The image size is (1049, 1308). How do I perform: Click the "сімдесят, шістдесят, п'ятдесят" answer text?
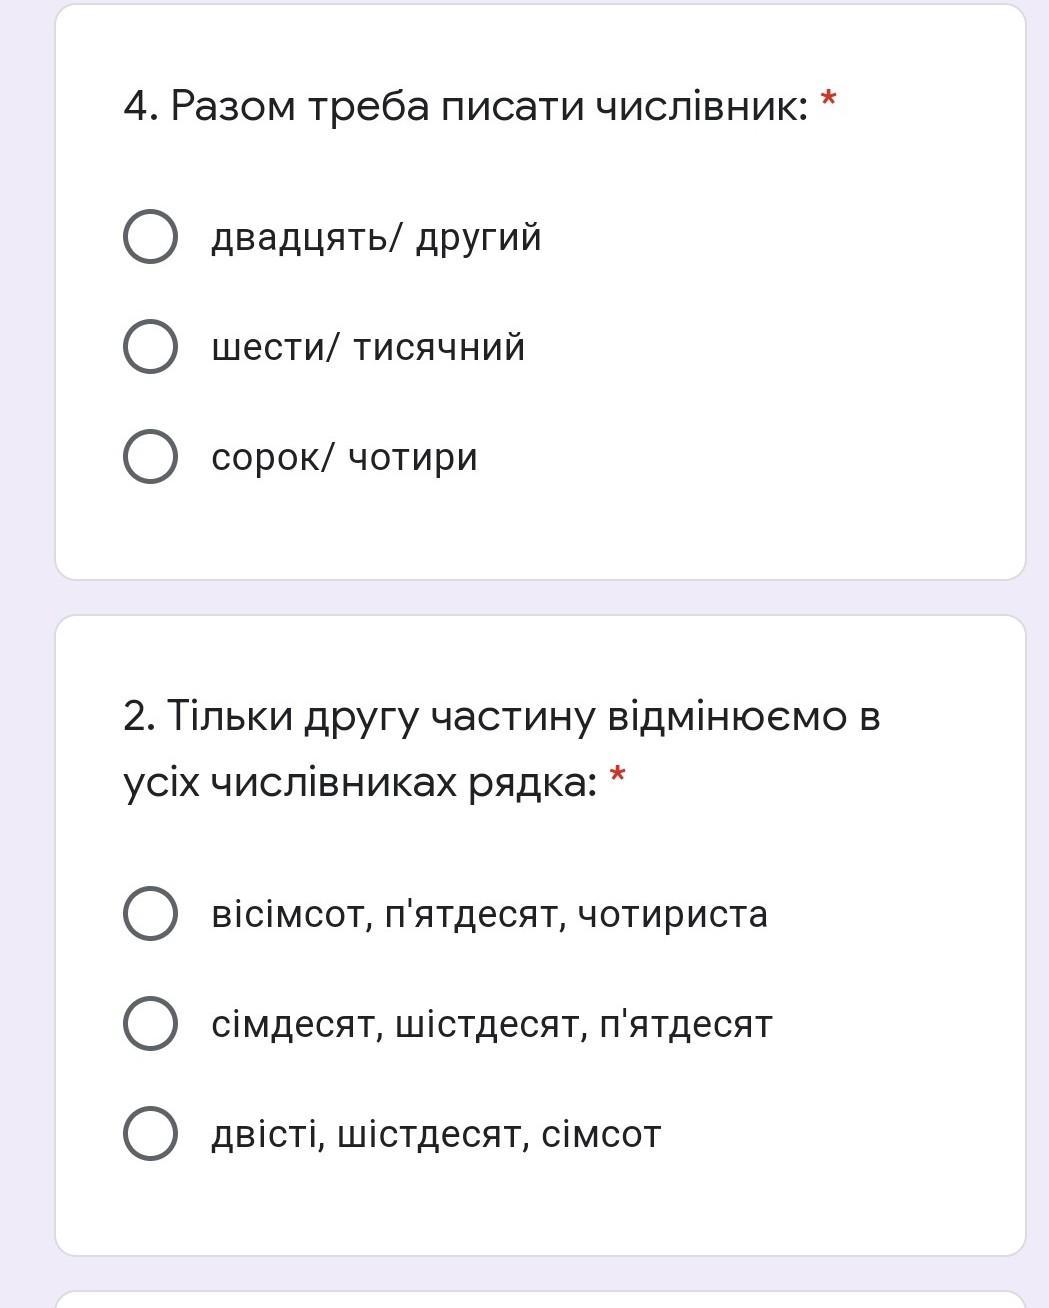point(491,1025)
